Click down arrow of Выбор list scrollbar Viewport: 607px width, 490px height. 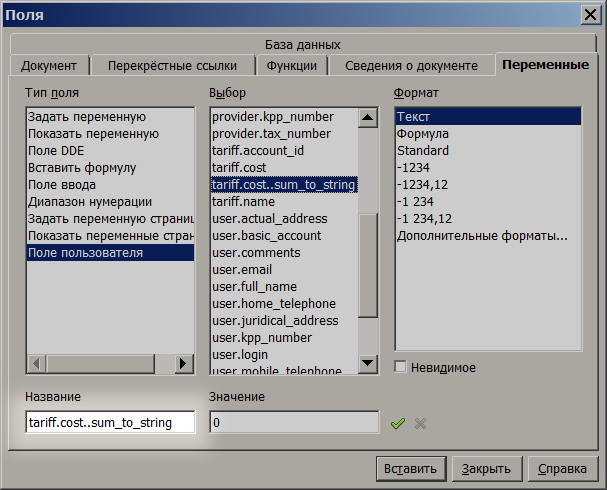367,363
